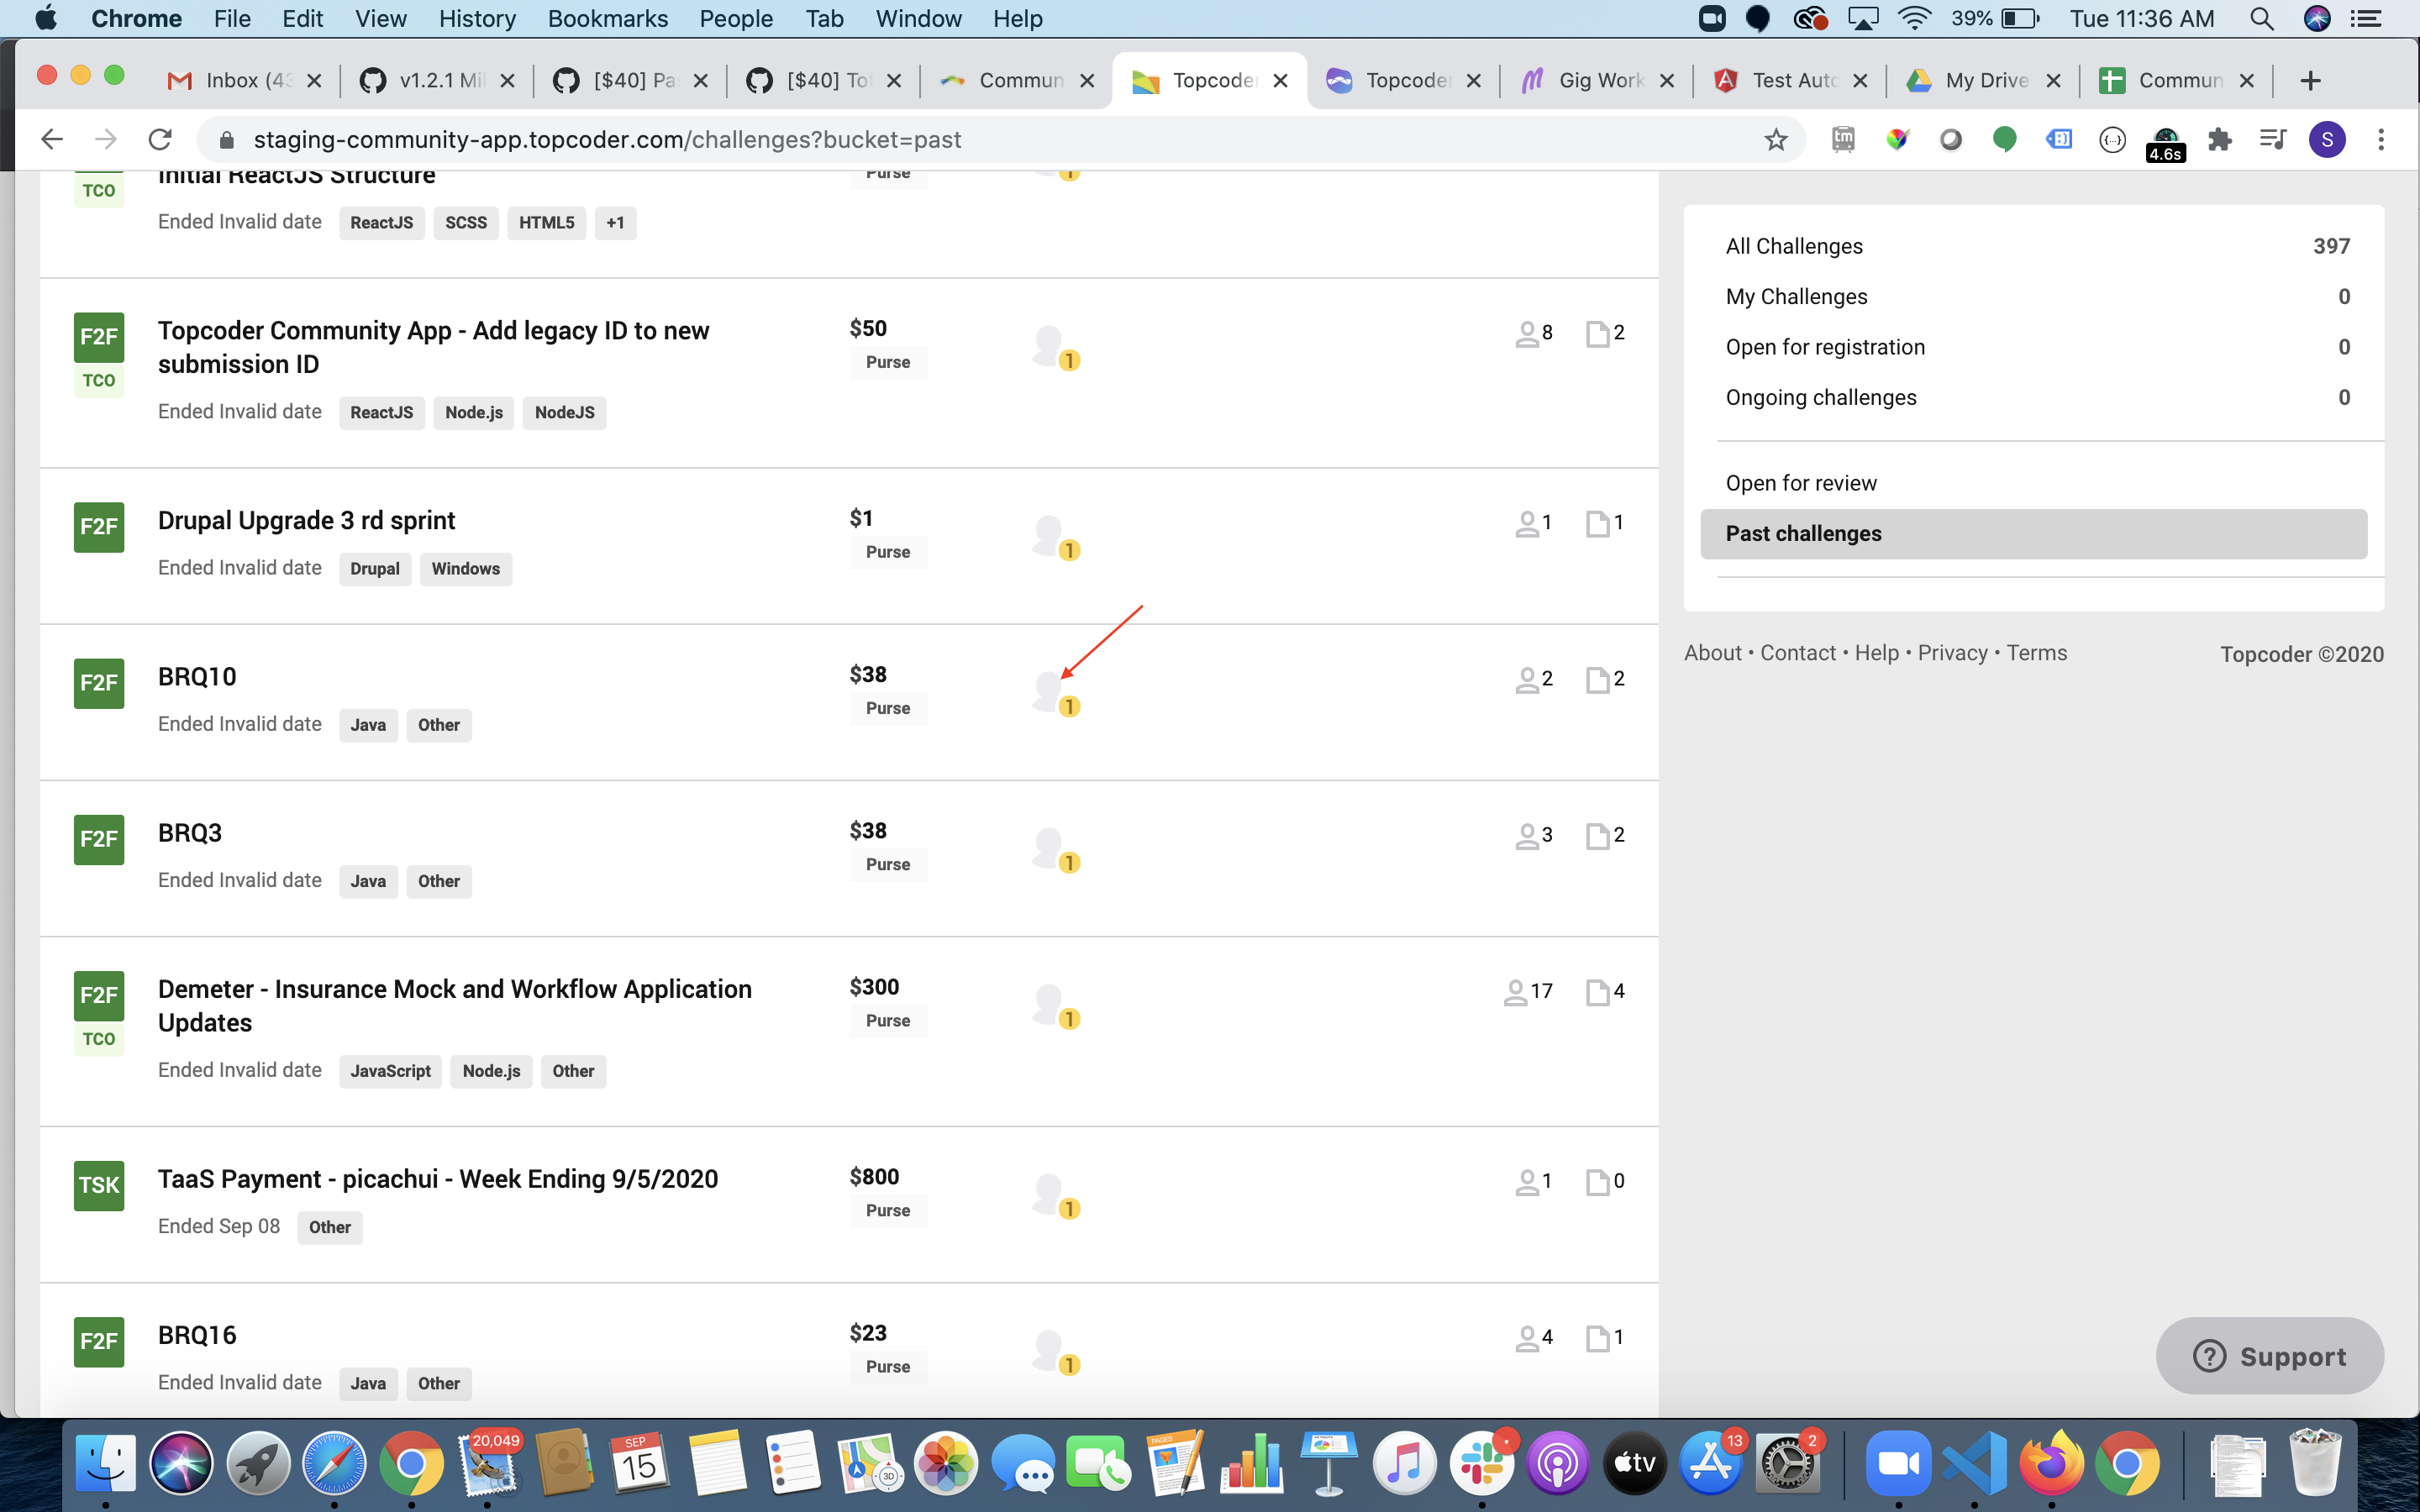Open the Demeter Insurance Mock challenge
Viewport: 2420px width, 1512px height.
(455, 1005)
